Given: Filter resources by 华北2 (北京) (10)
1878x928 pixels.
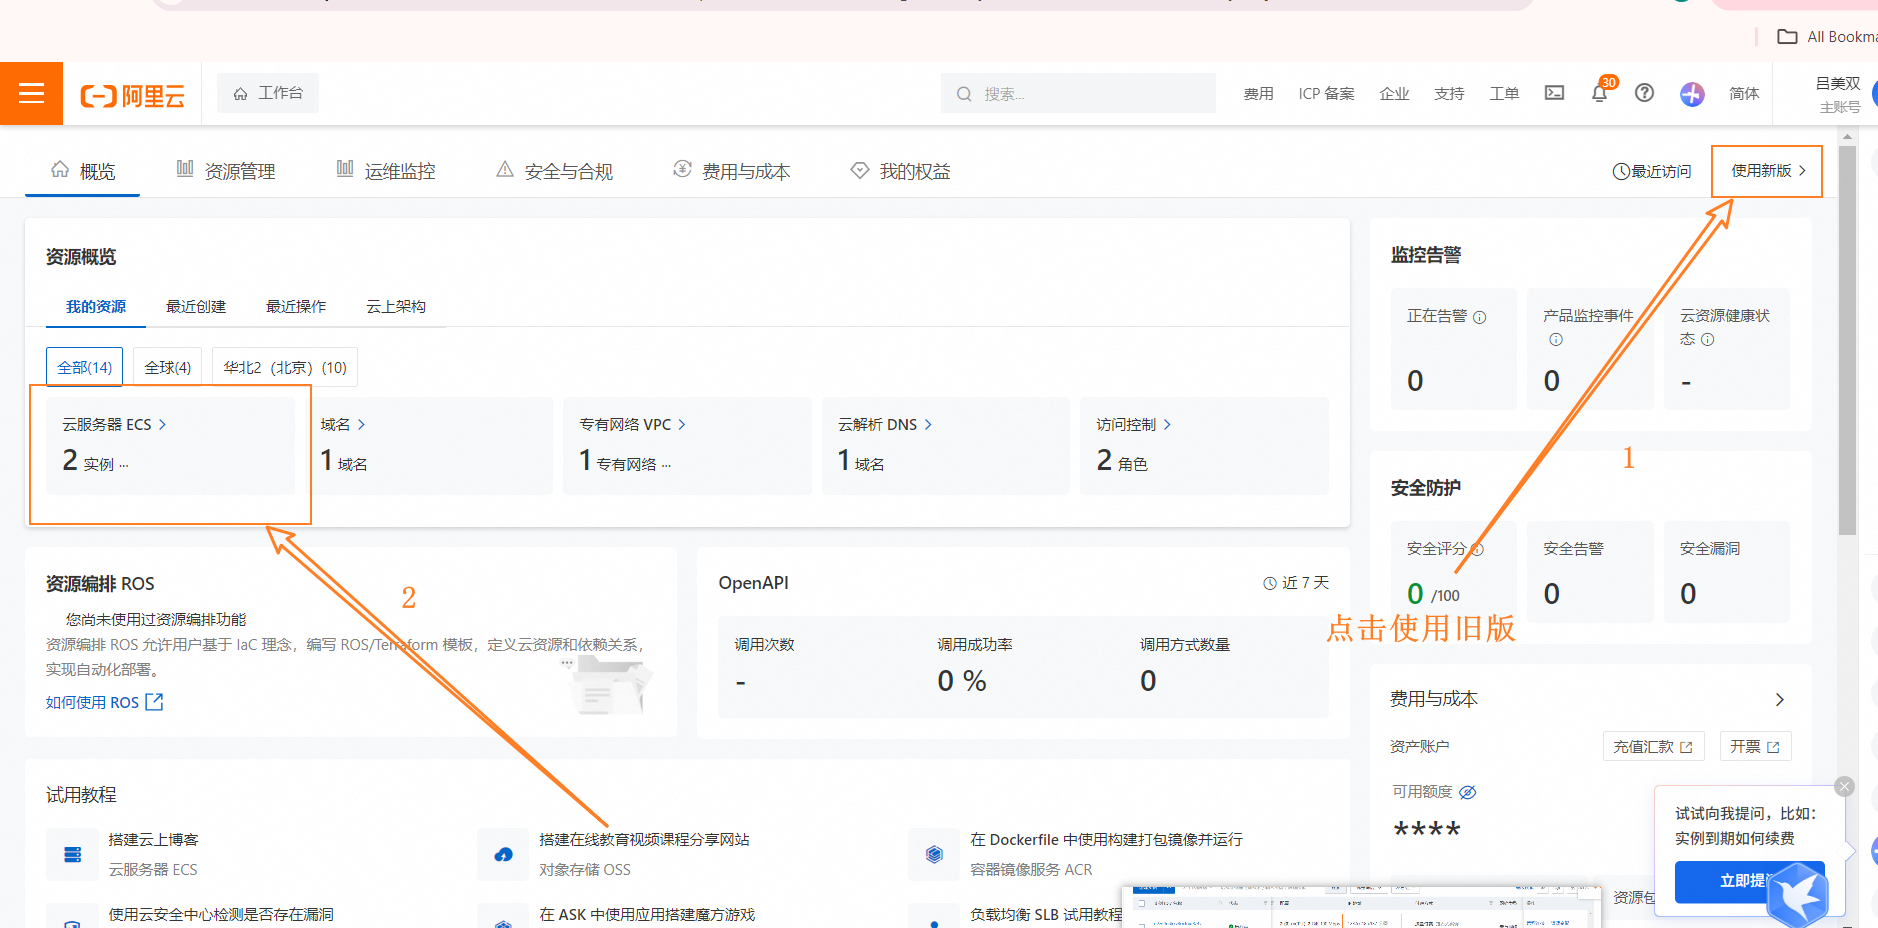Looking at the screenshot, I should coord(285,367).
